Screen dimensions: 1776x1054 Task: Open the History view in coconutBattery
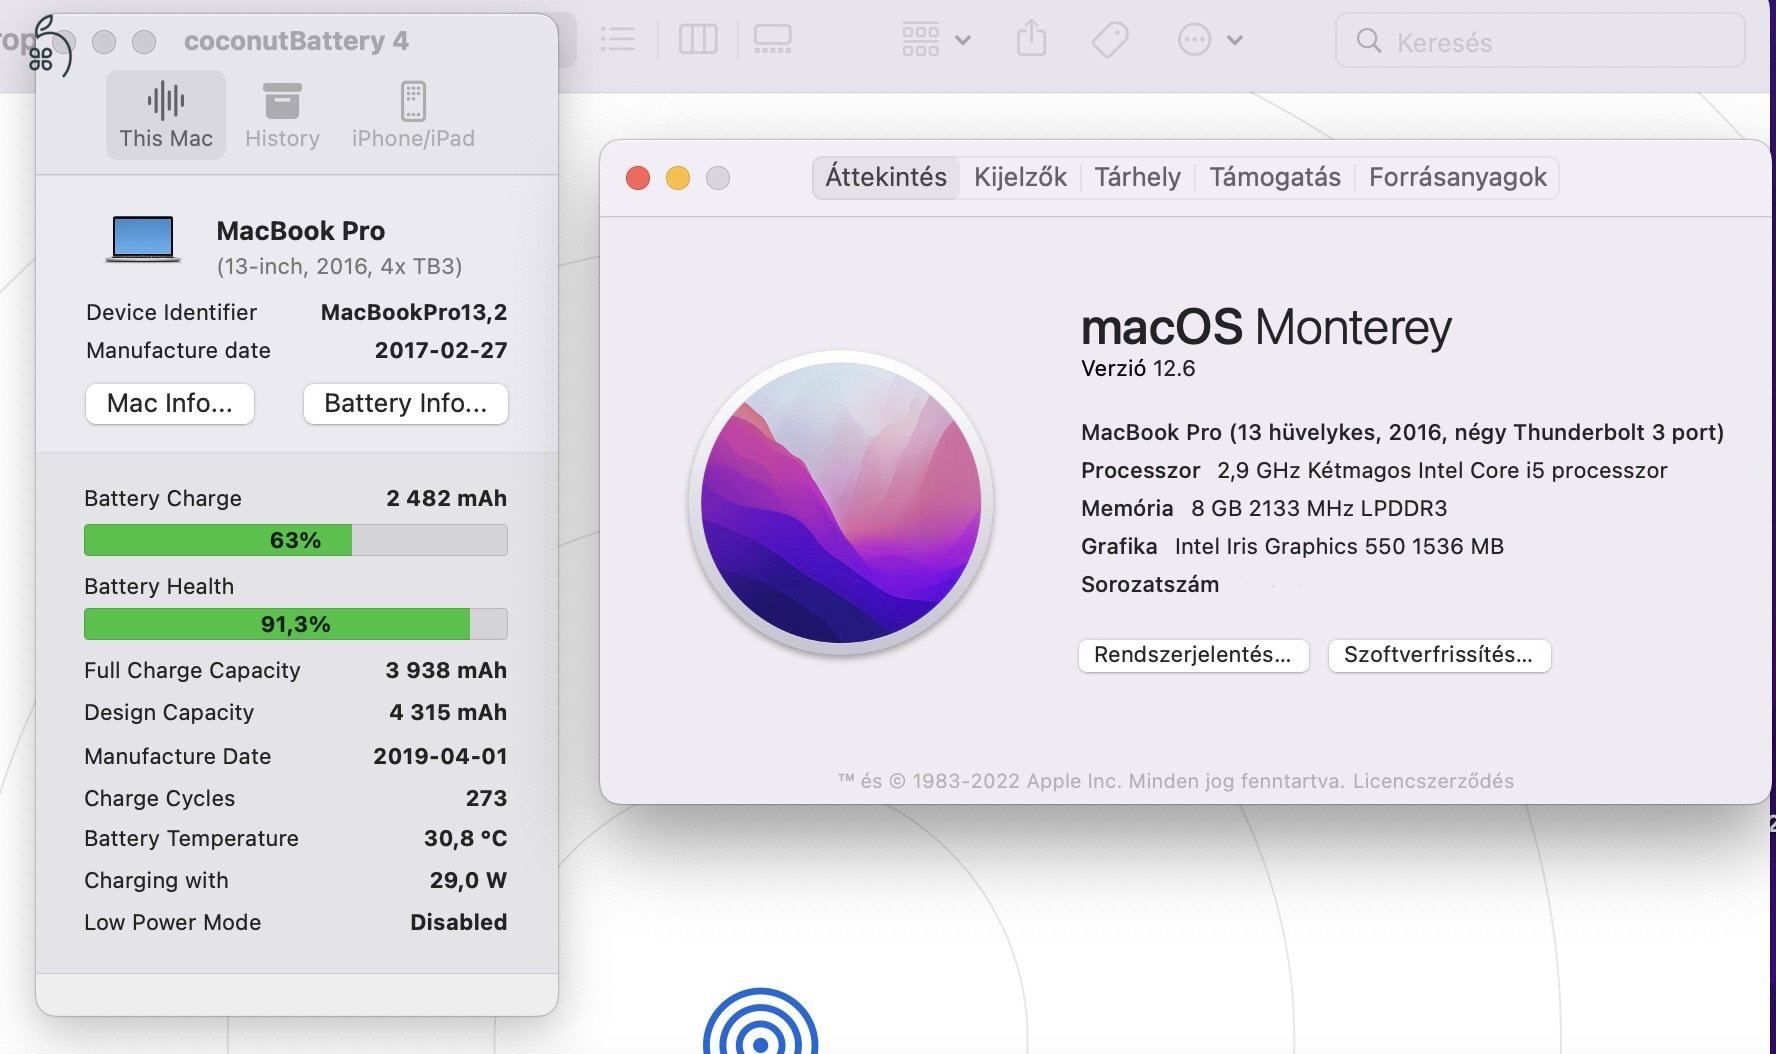pyautogui.click(x=282, y=114)
